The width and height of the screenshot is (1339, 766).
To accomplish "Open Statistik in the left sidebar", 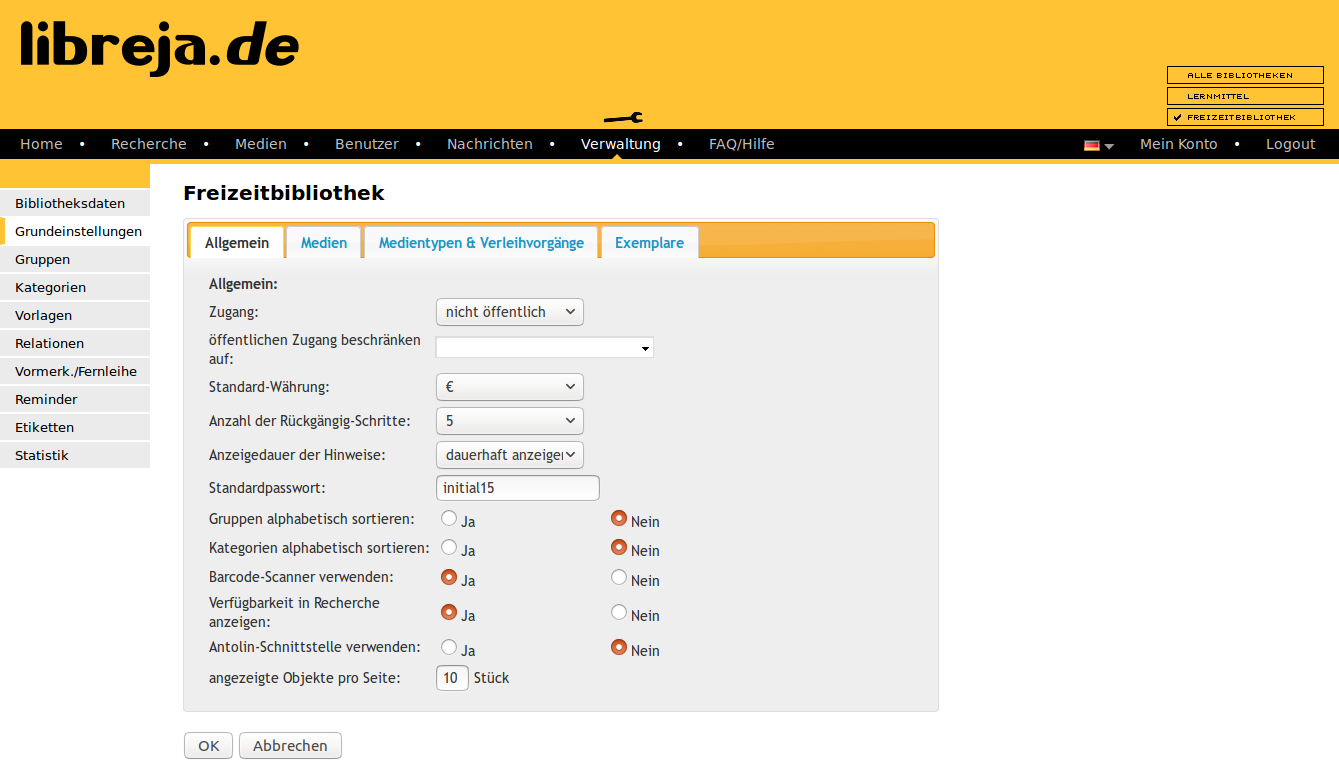I will coord(42,455).
